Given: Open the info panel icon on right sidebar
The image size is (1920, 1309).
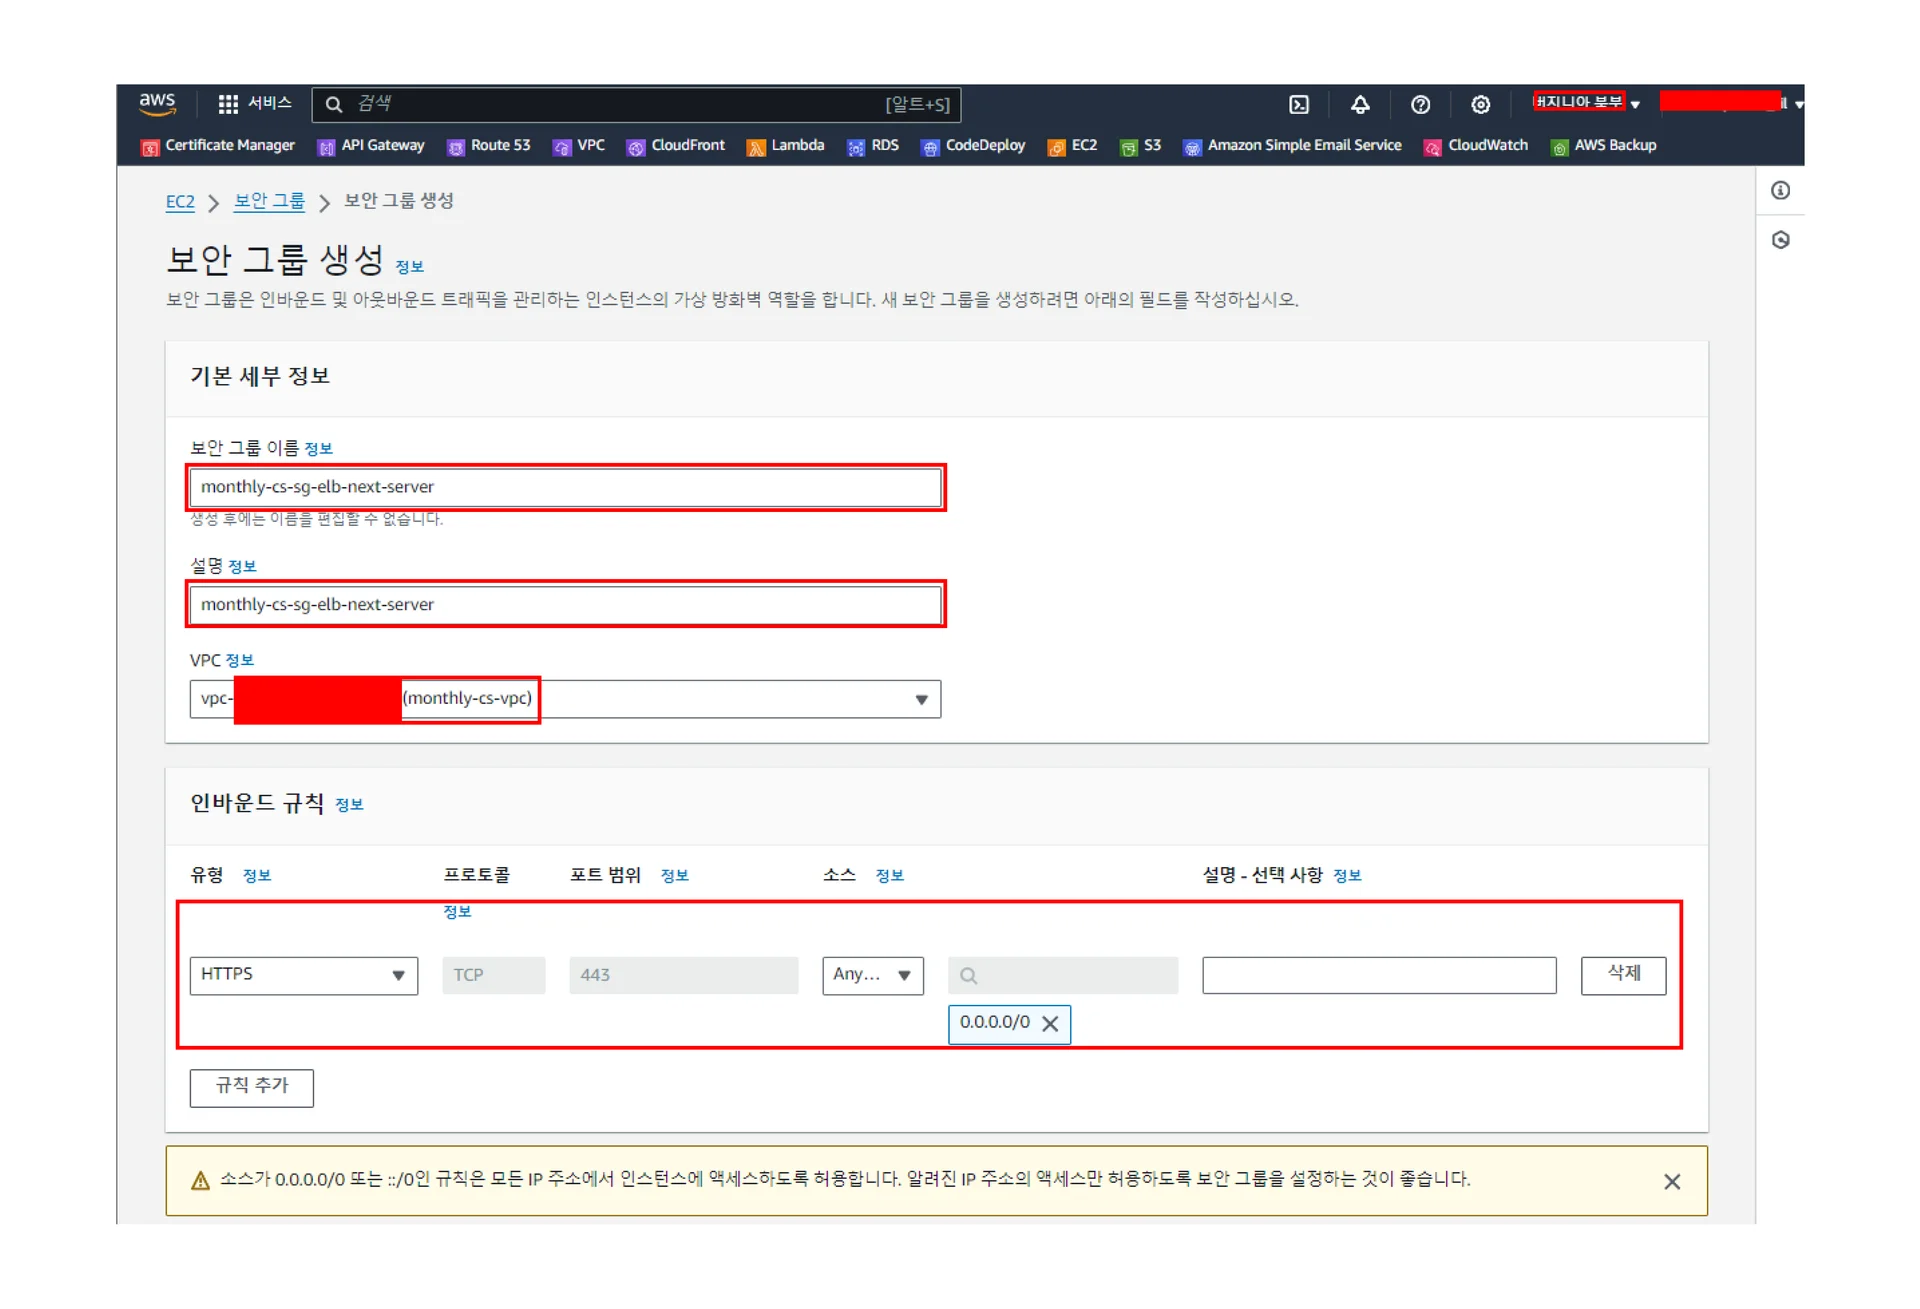Looking at the screenshot, I should tap(1780, 191).
